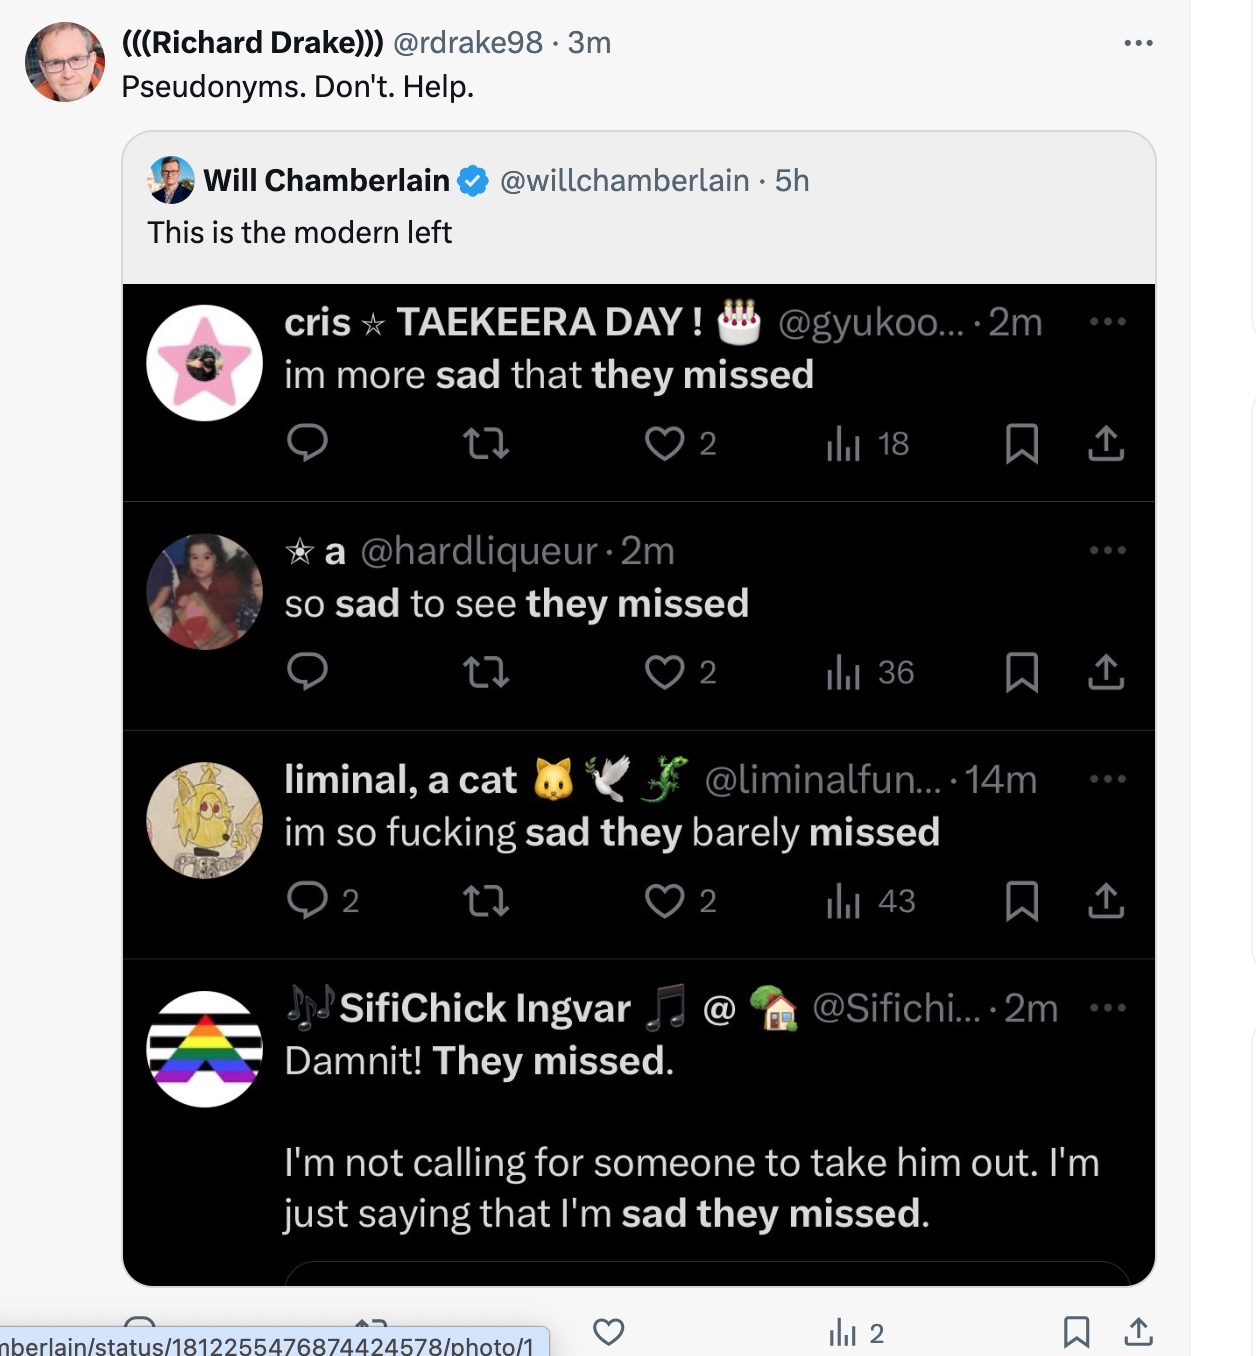
Task: Reply to liminal, a cat's tweet
Action: [307, 901]
